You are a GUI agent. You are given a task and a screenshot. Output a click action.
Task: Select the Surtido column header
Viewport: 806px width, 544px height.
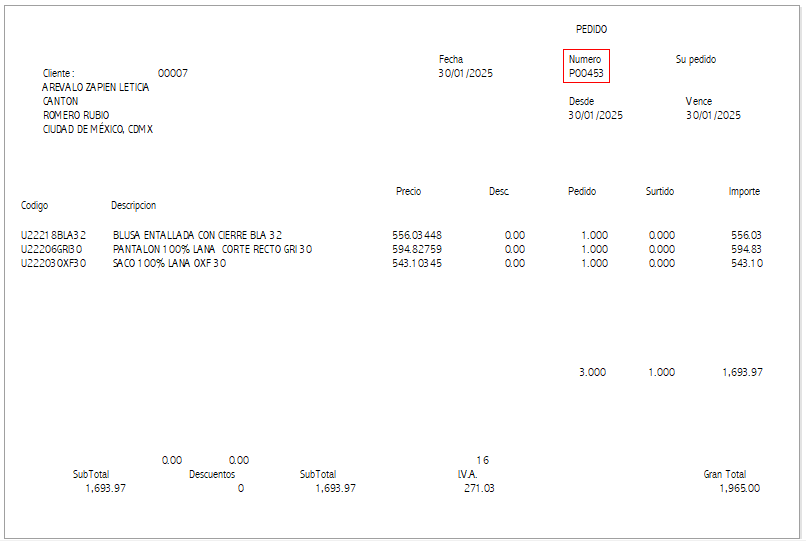(660, 191)
